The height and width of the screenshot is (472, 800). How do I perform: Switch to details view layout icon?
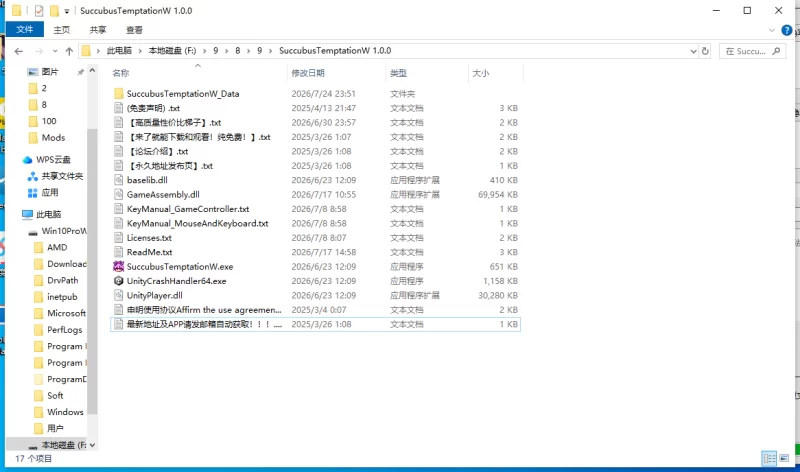point(769,458)
